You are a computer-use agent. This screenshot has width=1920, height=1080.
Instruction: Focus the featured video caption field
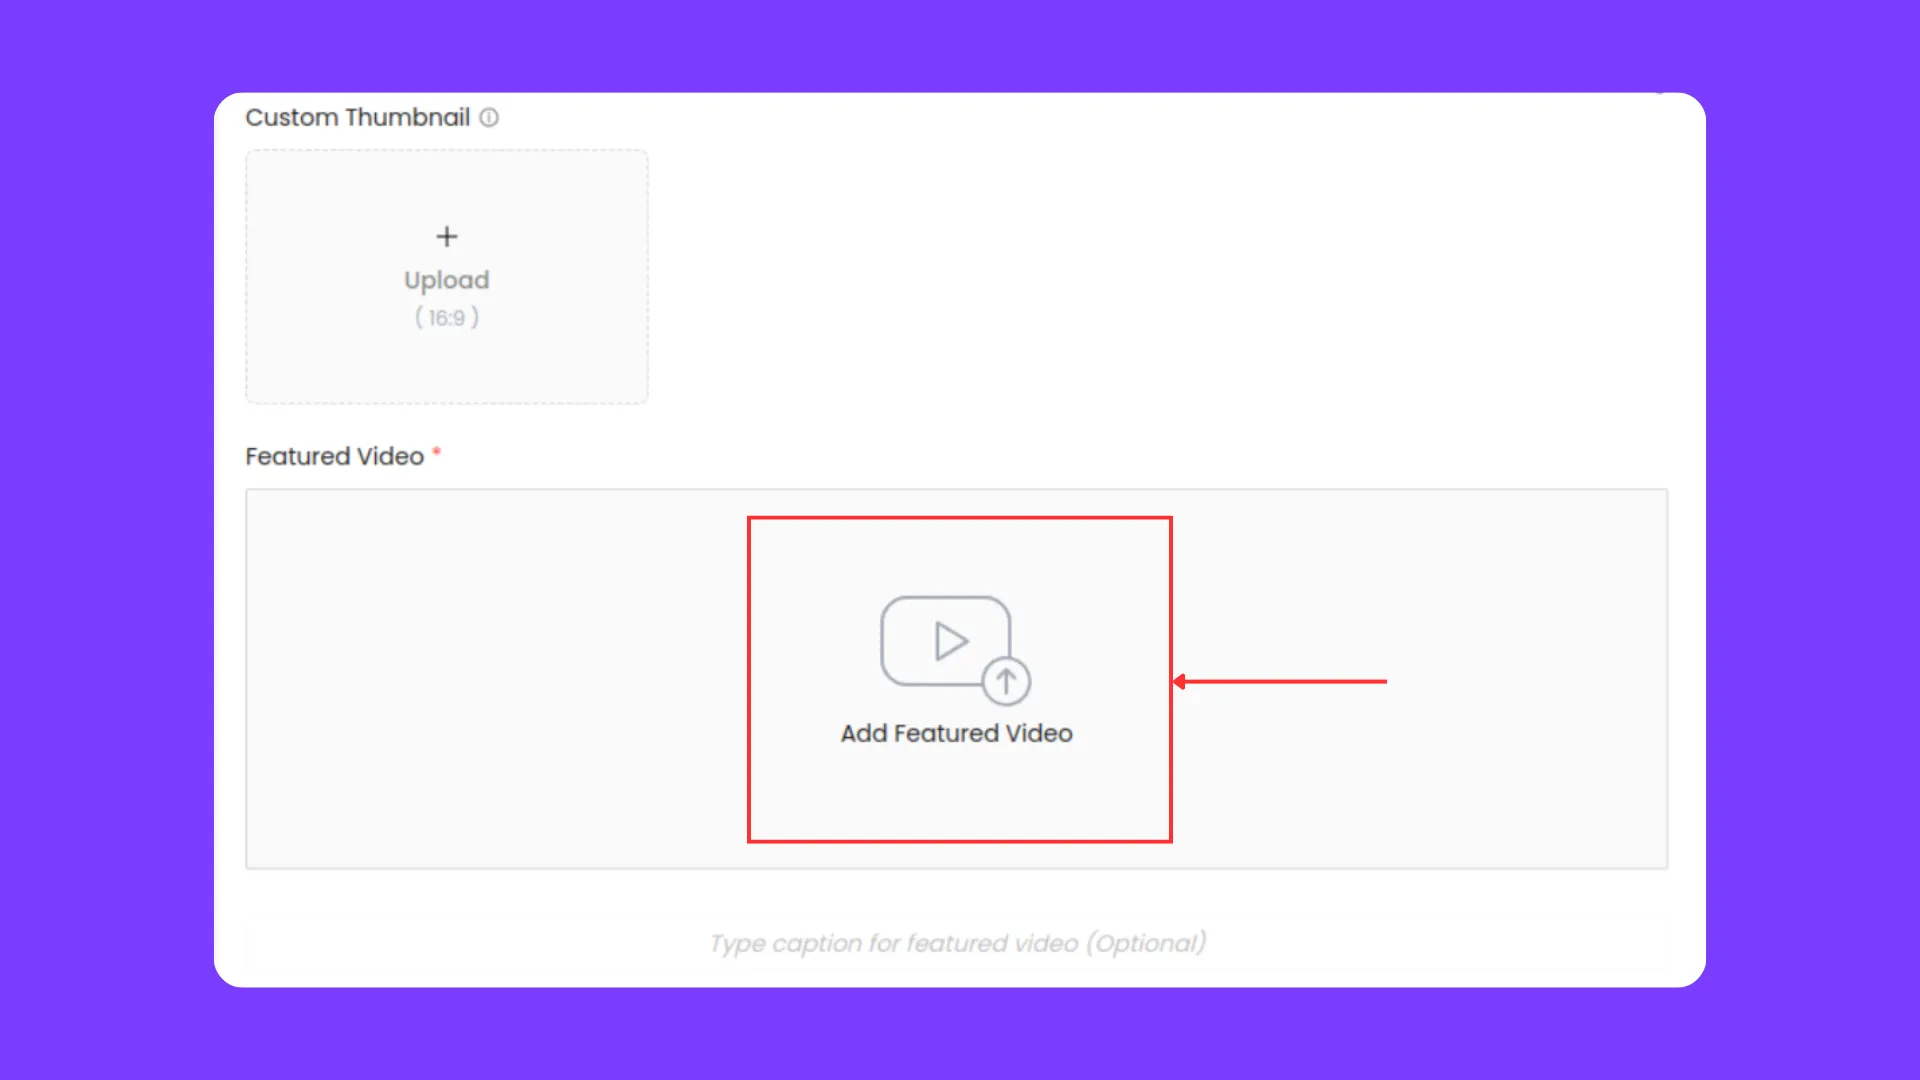point(957,943)
